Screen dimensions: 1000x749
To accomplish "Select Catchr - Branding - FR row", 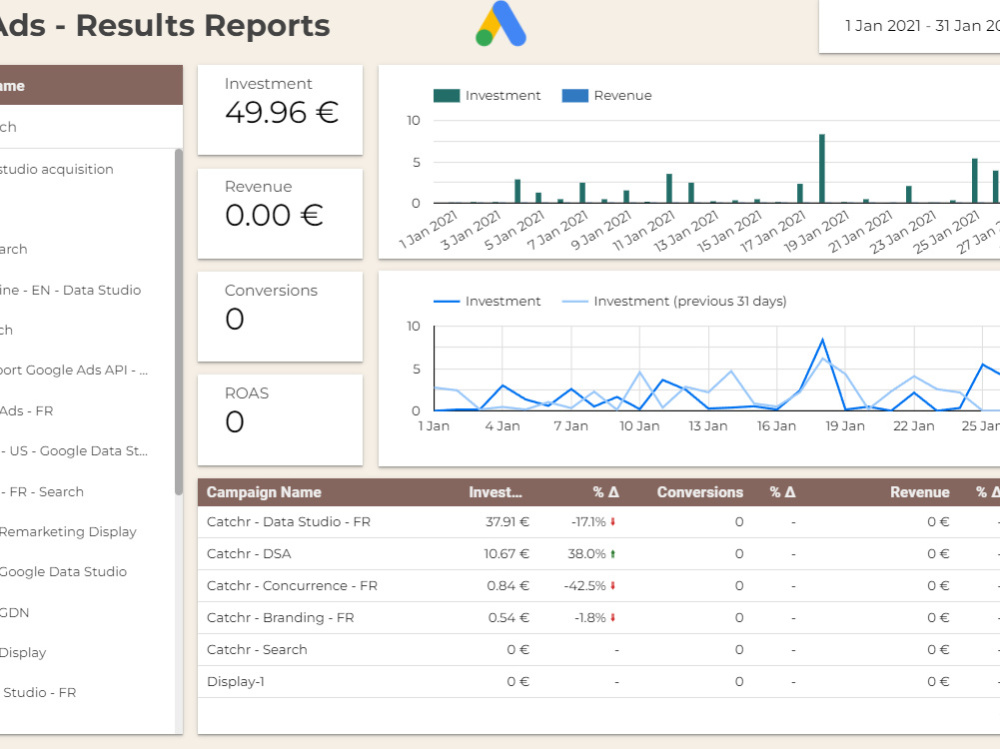I will tap(599, 618).
